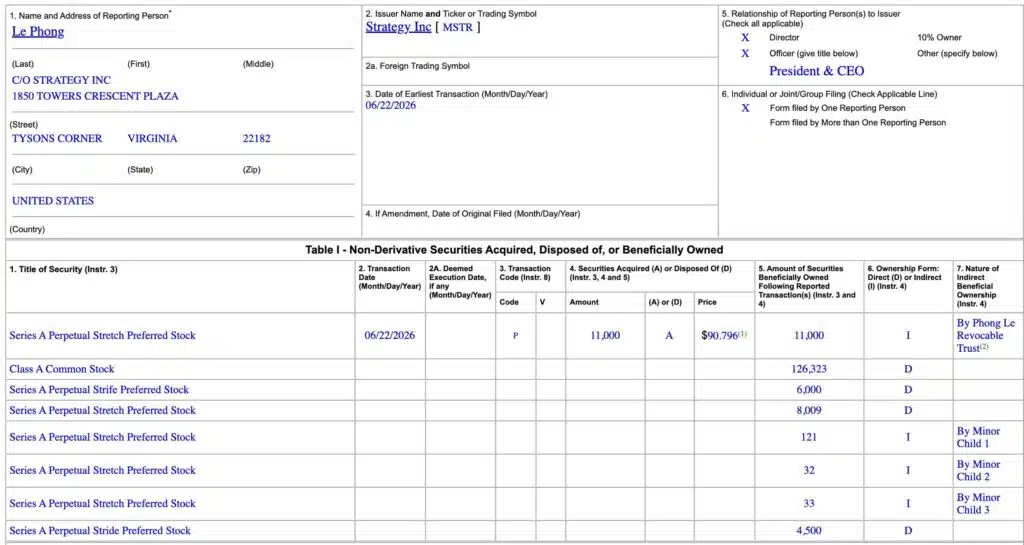Click the By Minor Child 1 ownership note
This screenshot has width=1024, height=545.
[978, 437]
